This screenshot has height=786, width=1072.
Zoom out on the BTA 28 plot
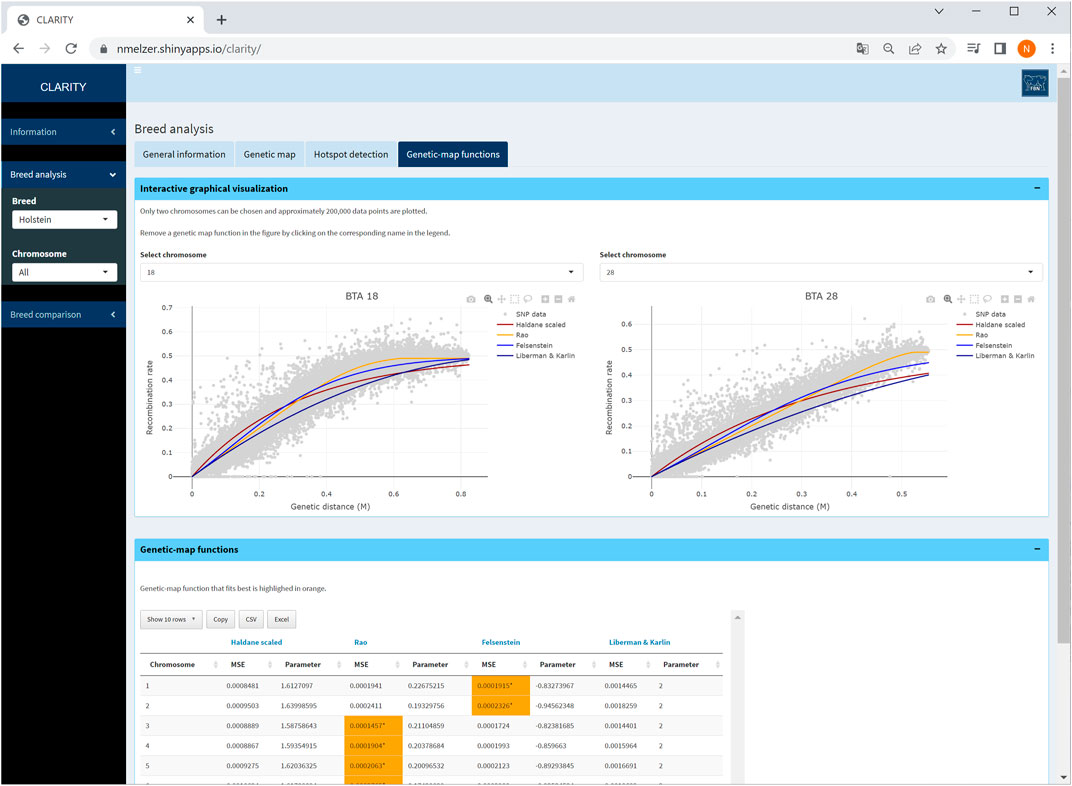point(1017,299)
